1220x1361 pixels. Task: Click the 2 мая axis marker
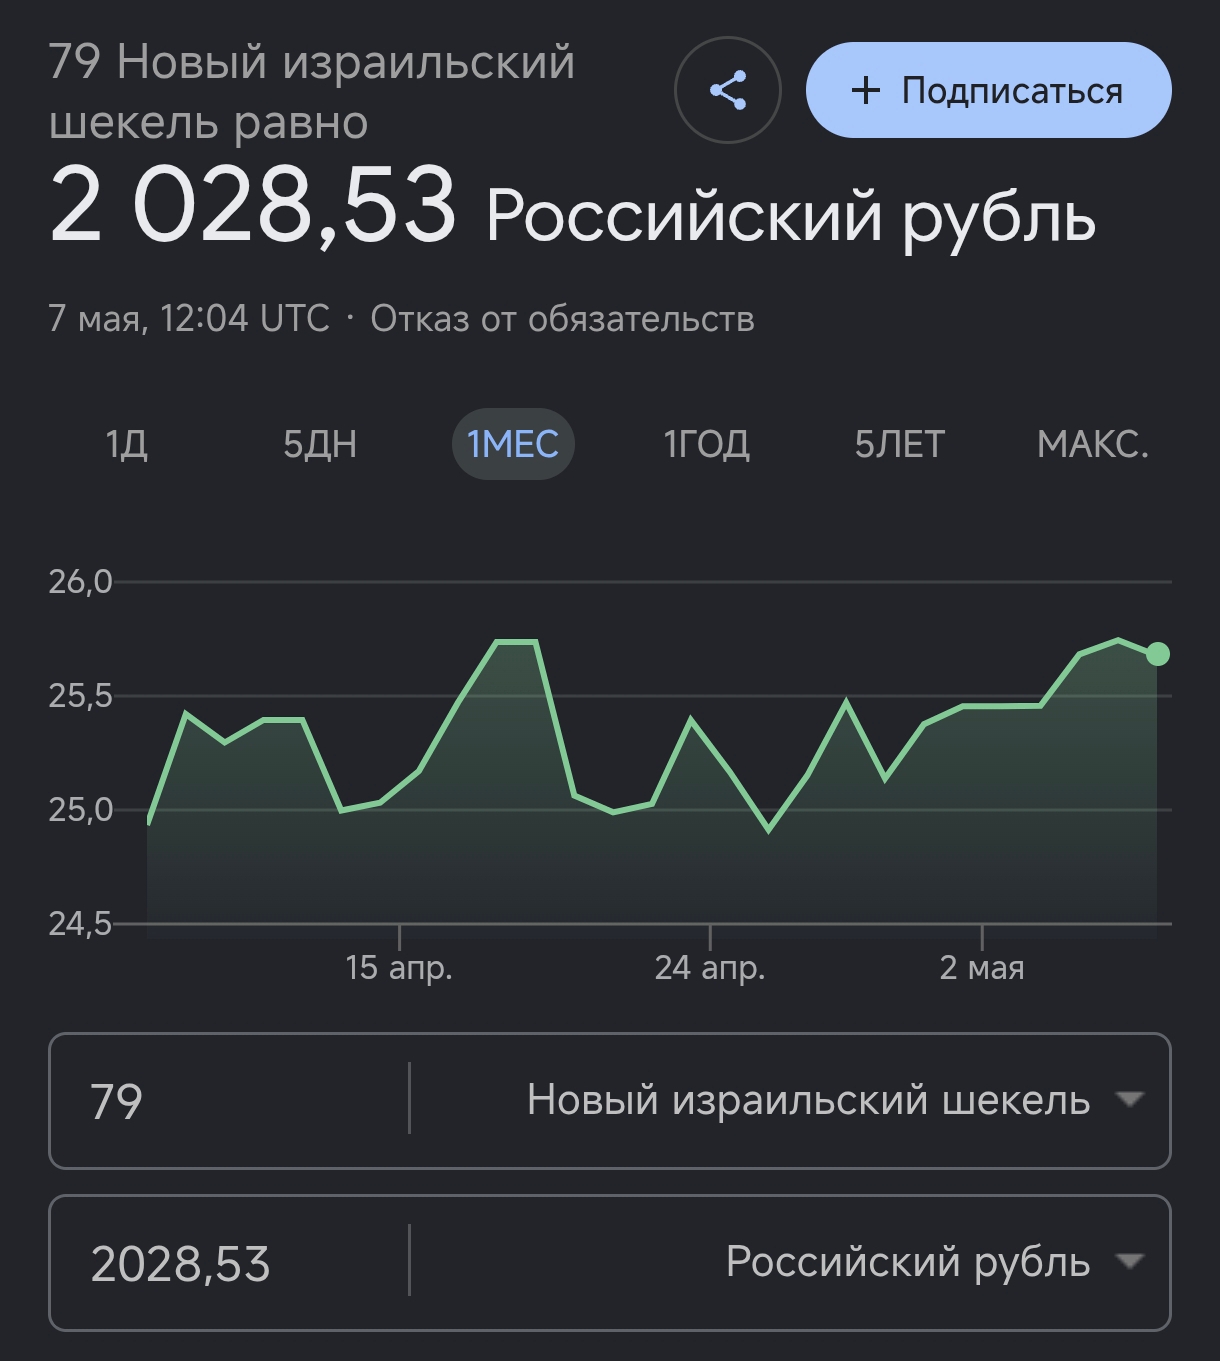point(982,967)
